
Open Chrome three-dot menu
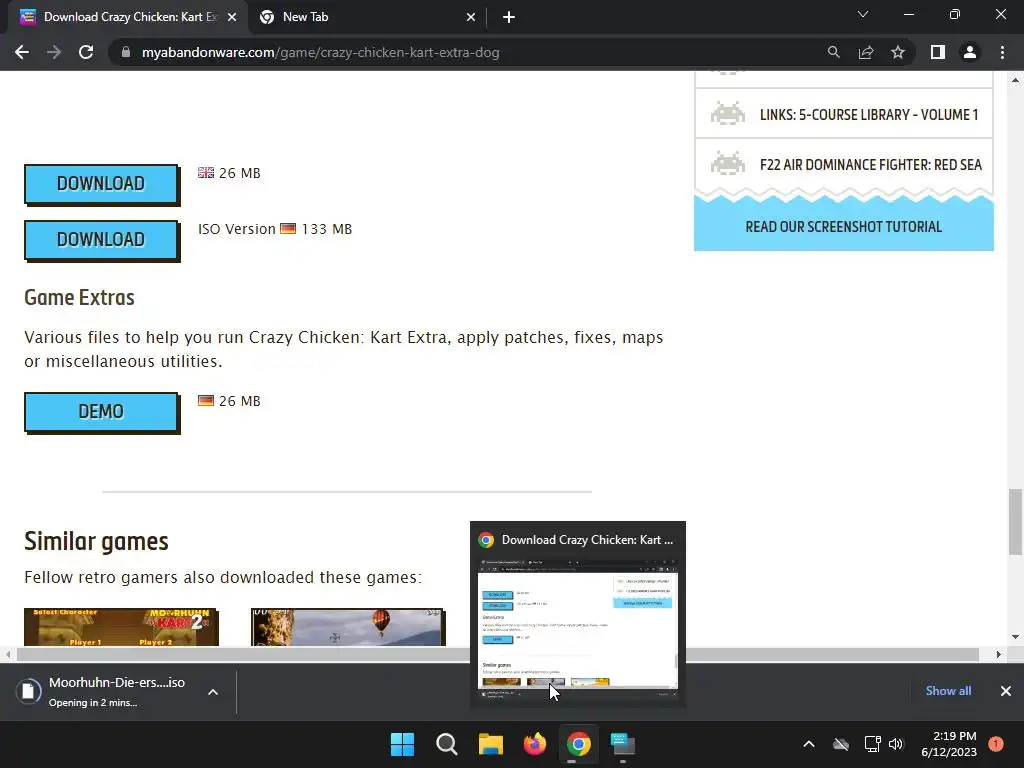[x=1002, y=52]
